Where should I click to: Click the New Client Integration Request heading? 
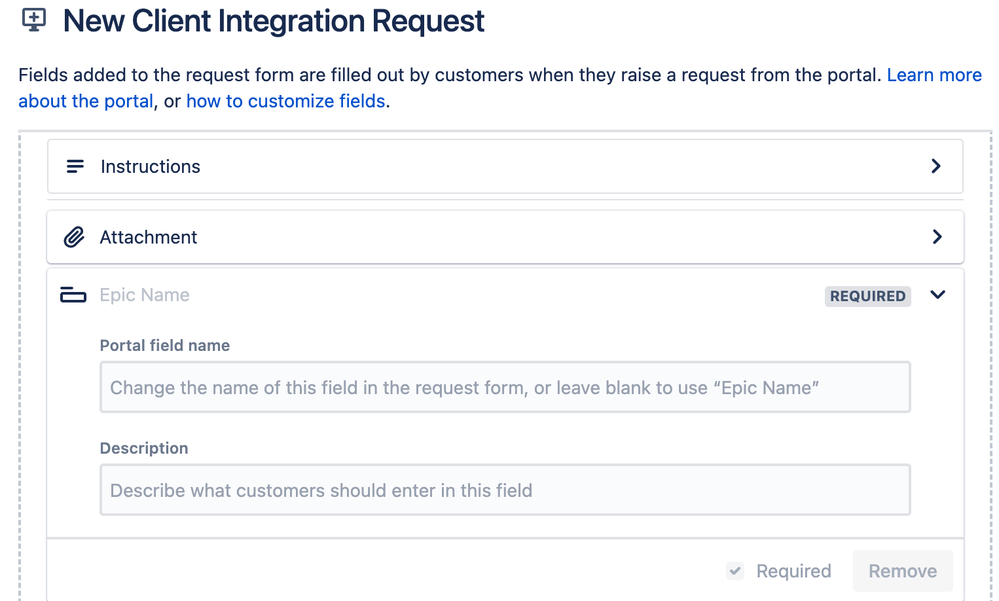tap(273, 21)
